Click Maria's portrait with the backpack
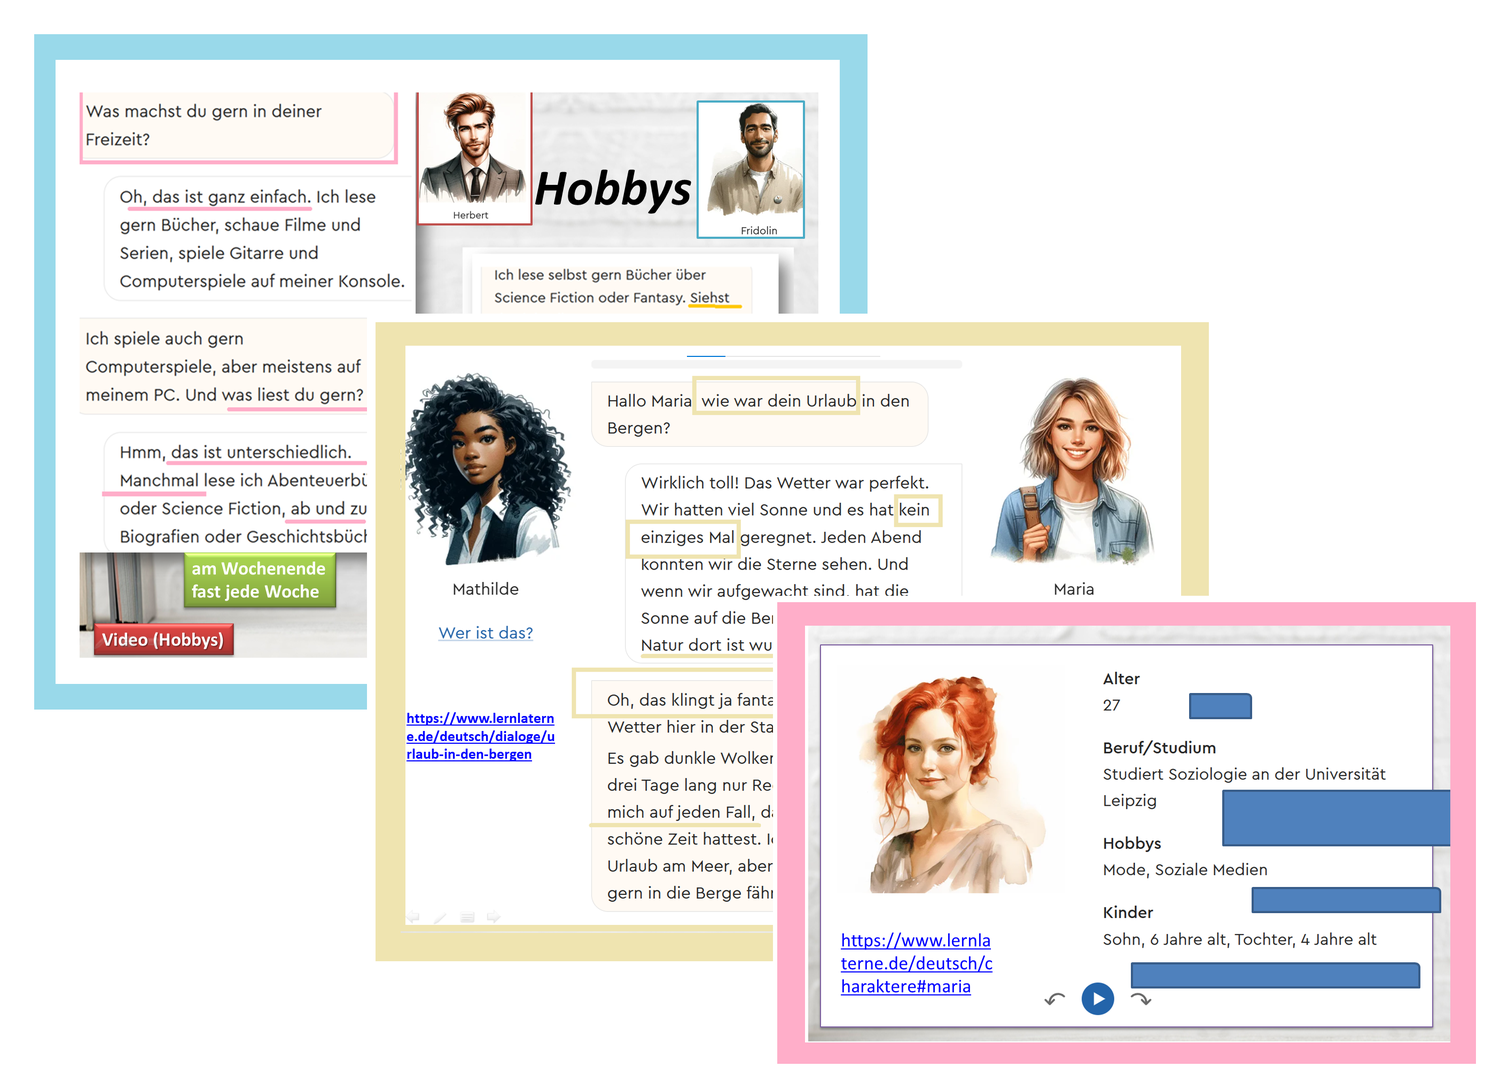The height and width of the screenshot is (1090, 1500). pyautogui.click(x=1073, y=470)
